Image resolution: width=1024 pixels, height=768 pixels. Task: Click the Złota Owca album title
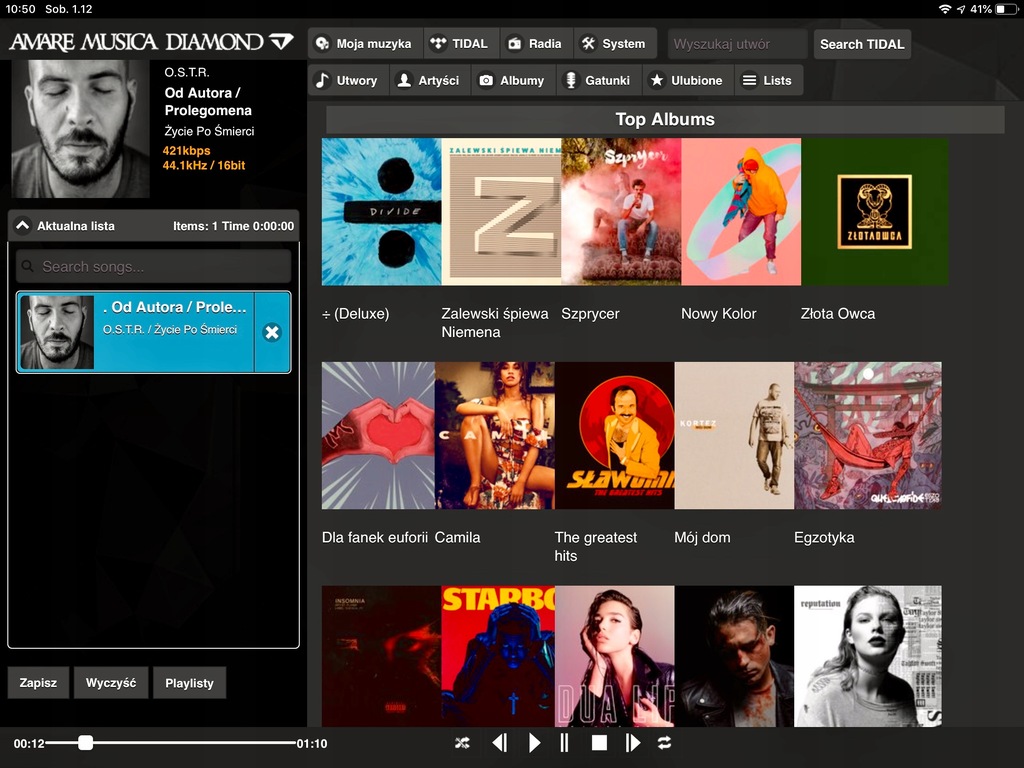point(838,314)
